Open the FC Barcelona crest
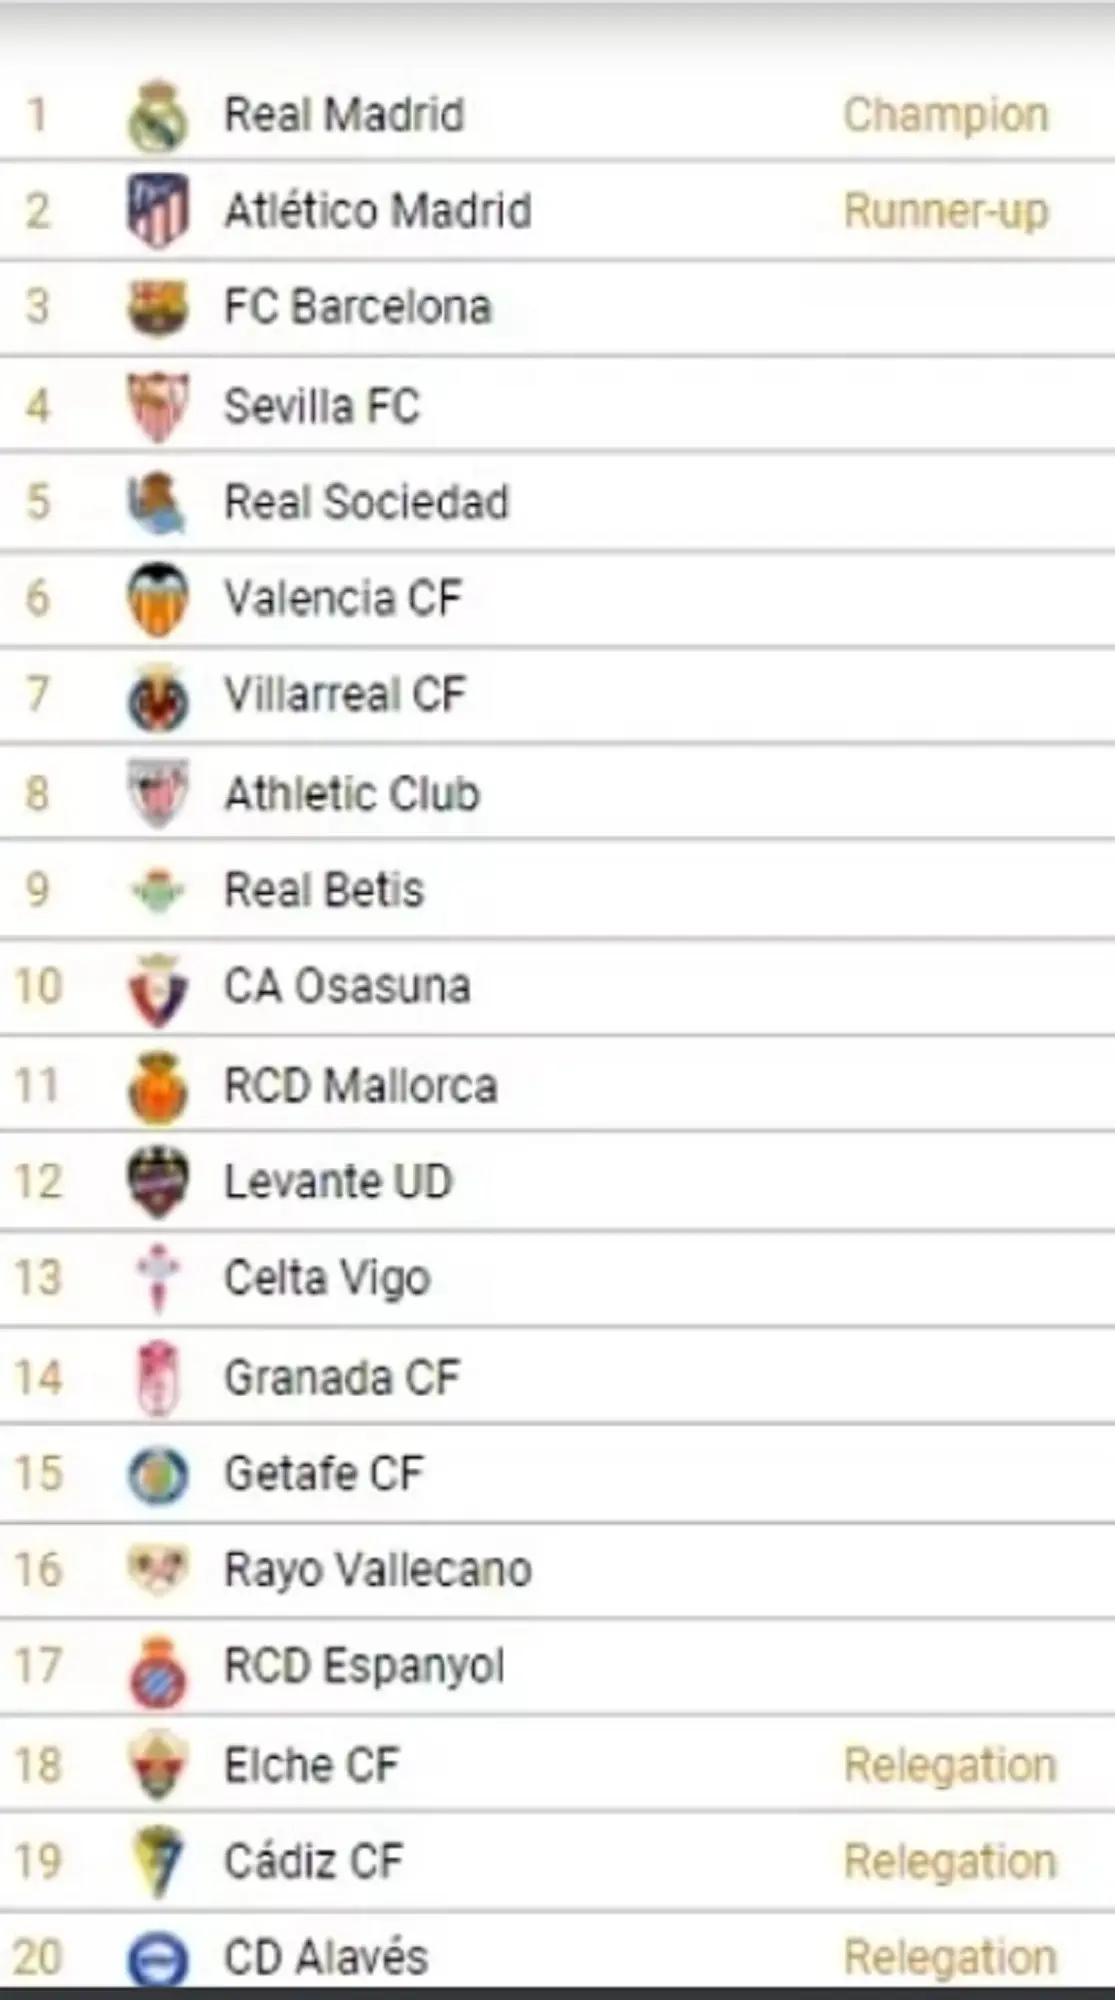The width and height of the screenshot is (1115, 2000). pyautogui.click(x=158, y=307)
